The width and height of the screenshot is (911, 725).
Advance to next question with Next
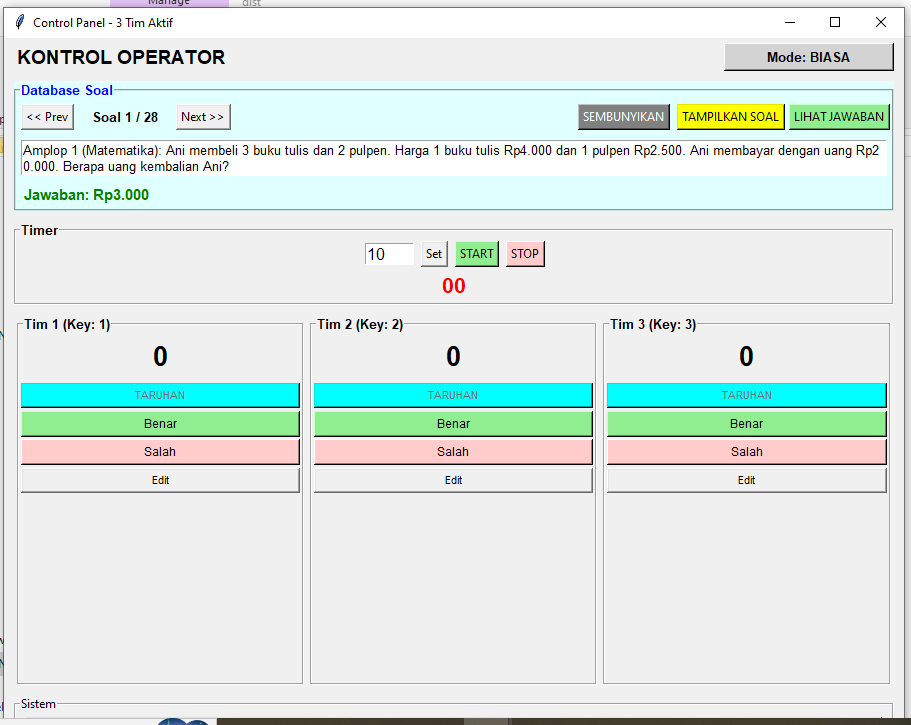coord(203,117)
